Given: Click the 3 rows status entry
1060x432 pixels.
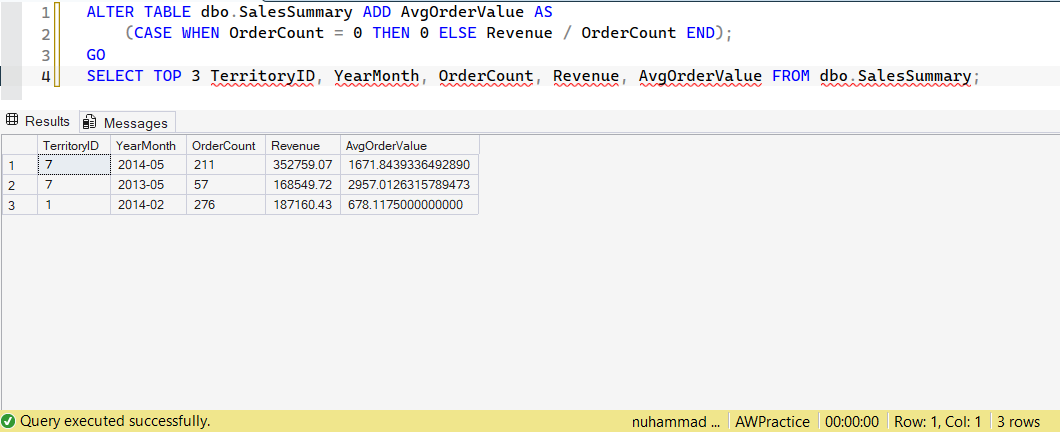Looking at the screenshot, I should click(x=1019, y=422).
